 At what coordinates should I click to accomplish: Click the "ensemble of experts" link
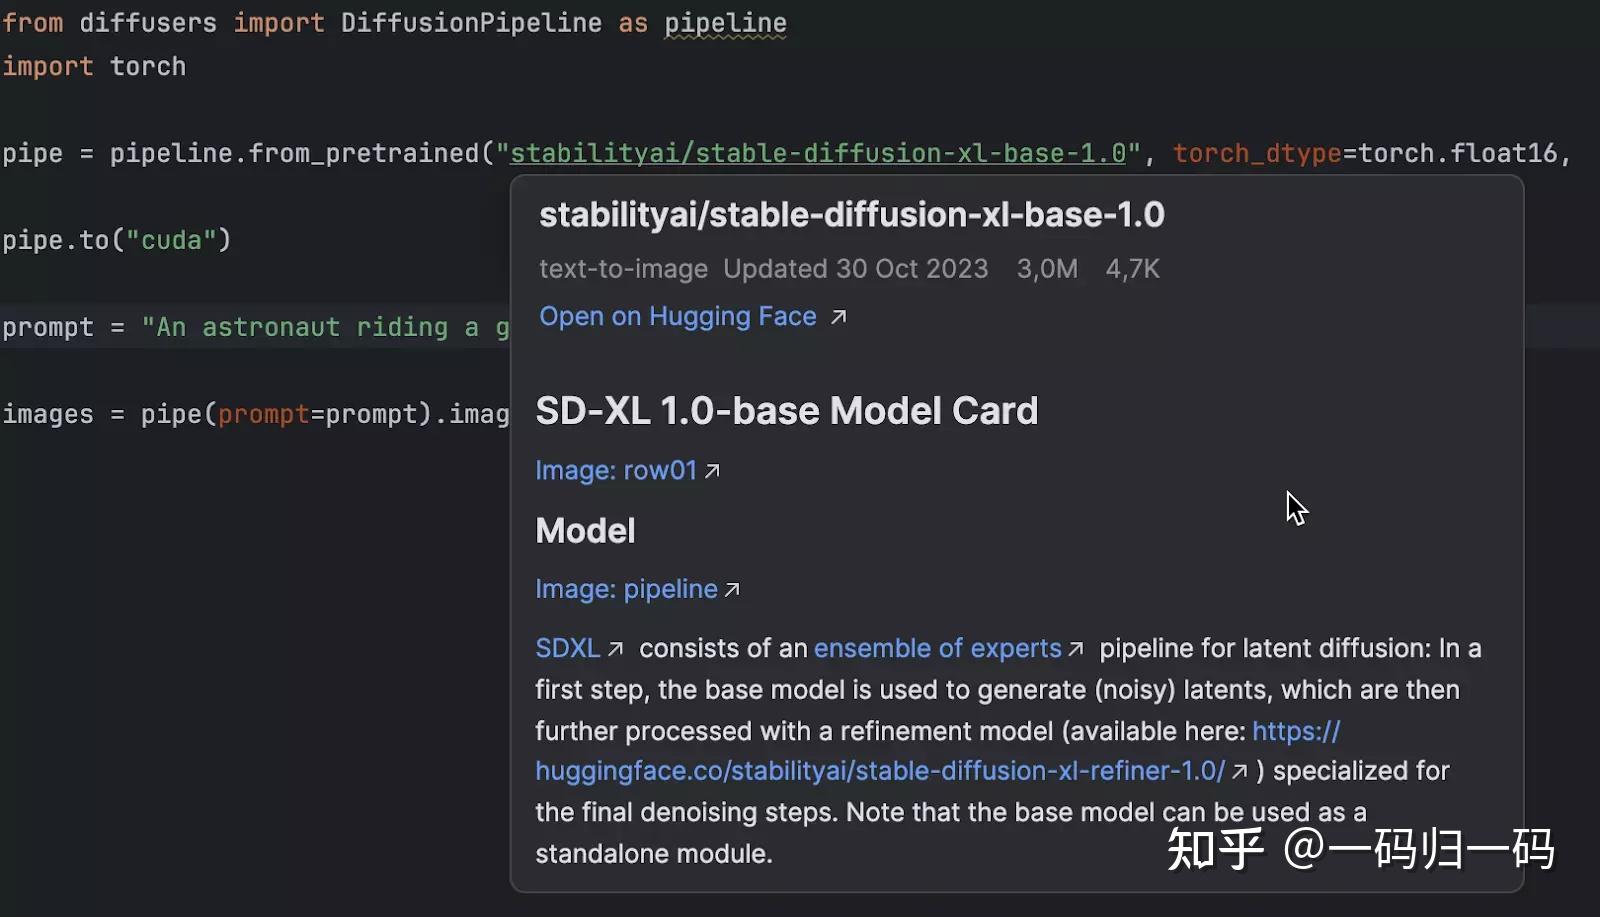937,648
